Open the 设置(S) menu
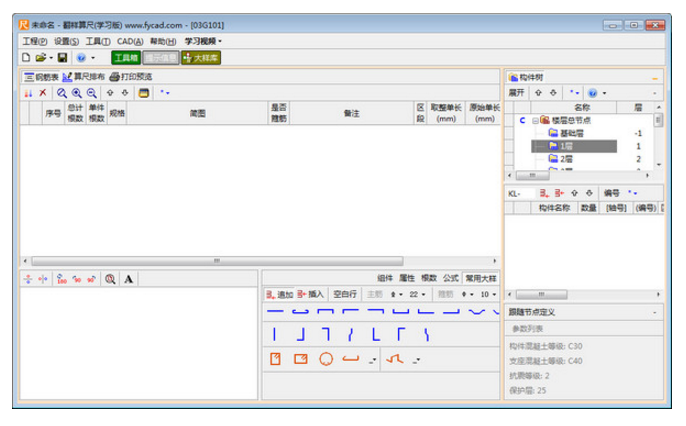The height and width of the screenshot is (426, 686). click(66, 41)
